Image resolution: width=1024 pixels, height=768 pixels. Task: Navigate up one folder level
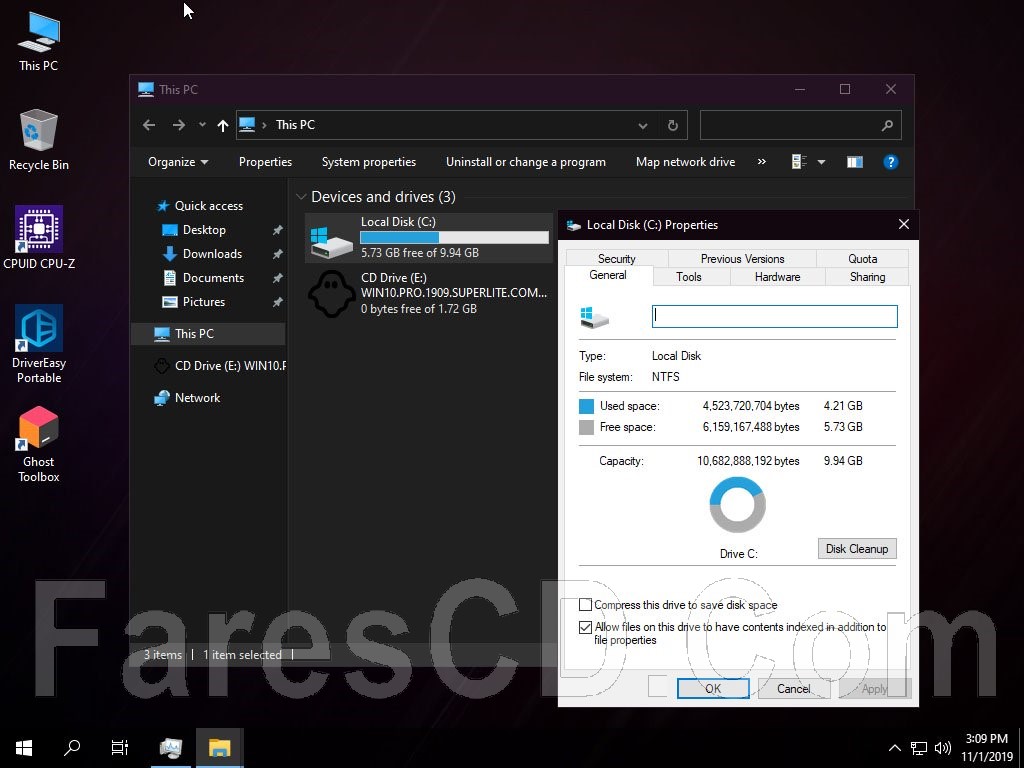[x=223, y=125]
